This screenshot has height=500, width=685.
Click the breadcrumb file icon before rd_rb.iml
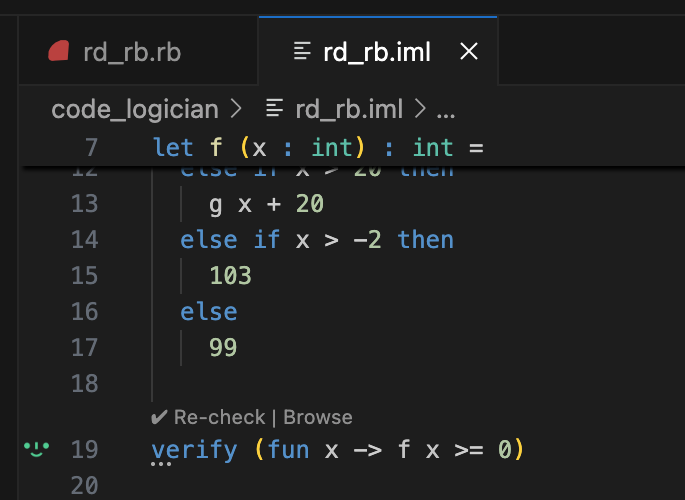[x=273, y=108]
